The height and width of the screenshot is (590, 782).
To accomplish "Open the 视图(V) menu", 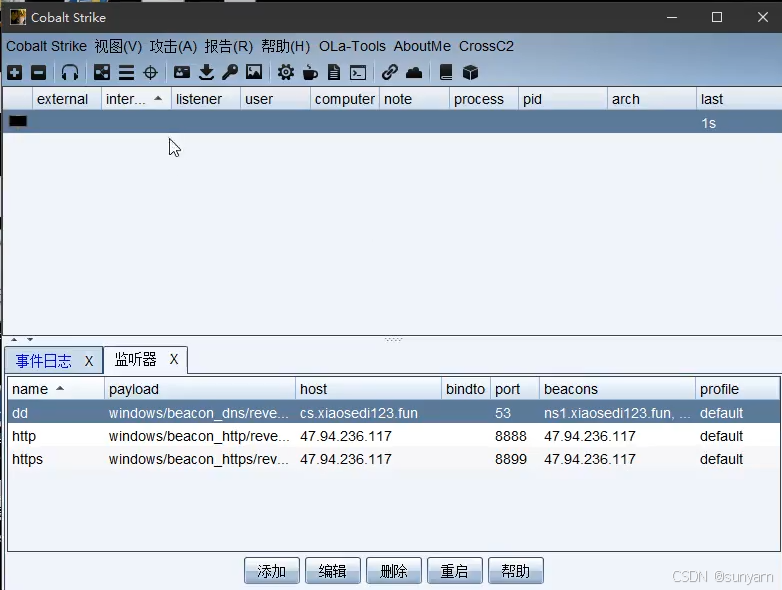I will click(118, 46).
